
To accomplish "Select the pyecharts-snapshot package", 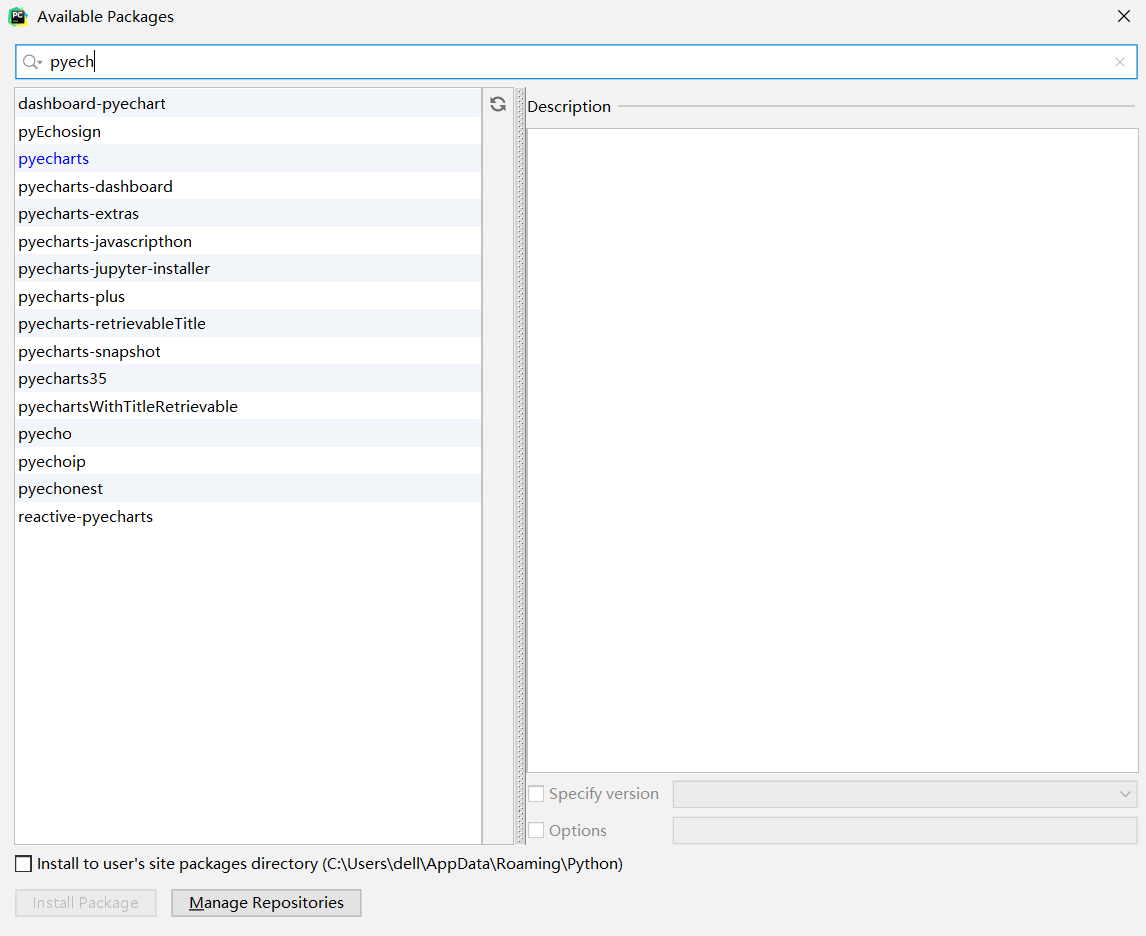I will point(89,351).
